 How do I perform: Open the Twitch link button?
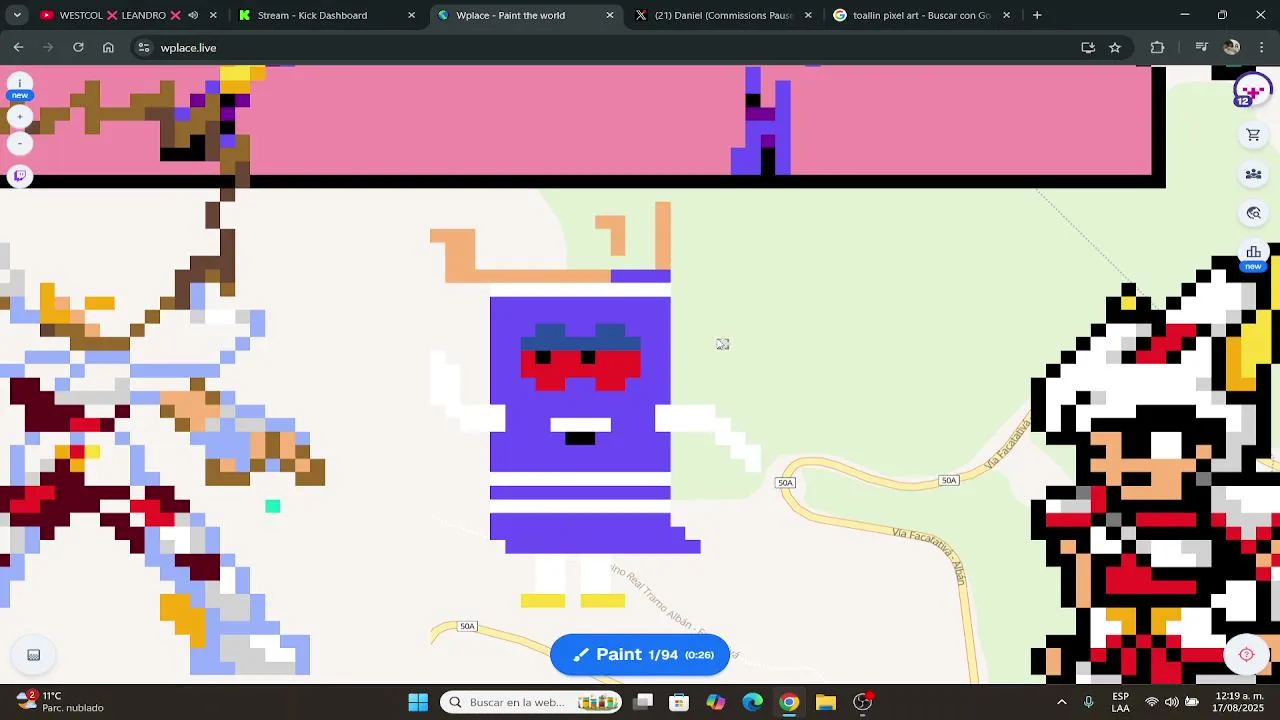[x=19, y=176]
